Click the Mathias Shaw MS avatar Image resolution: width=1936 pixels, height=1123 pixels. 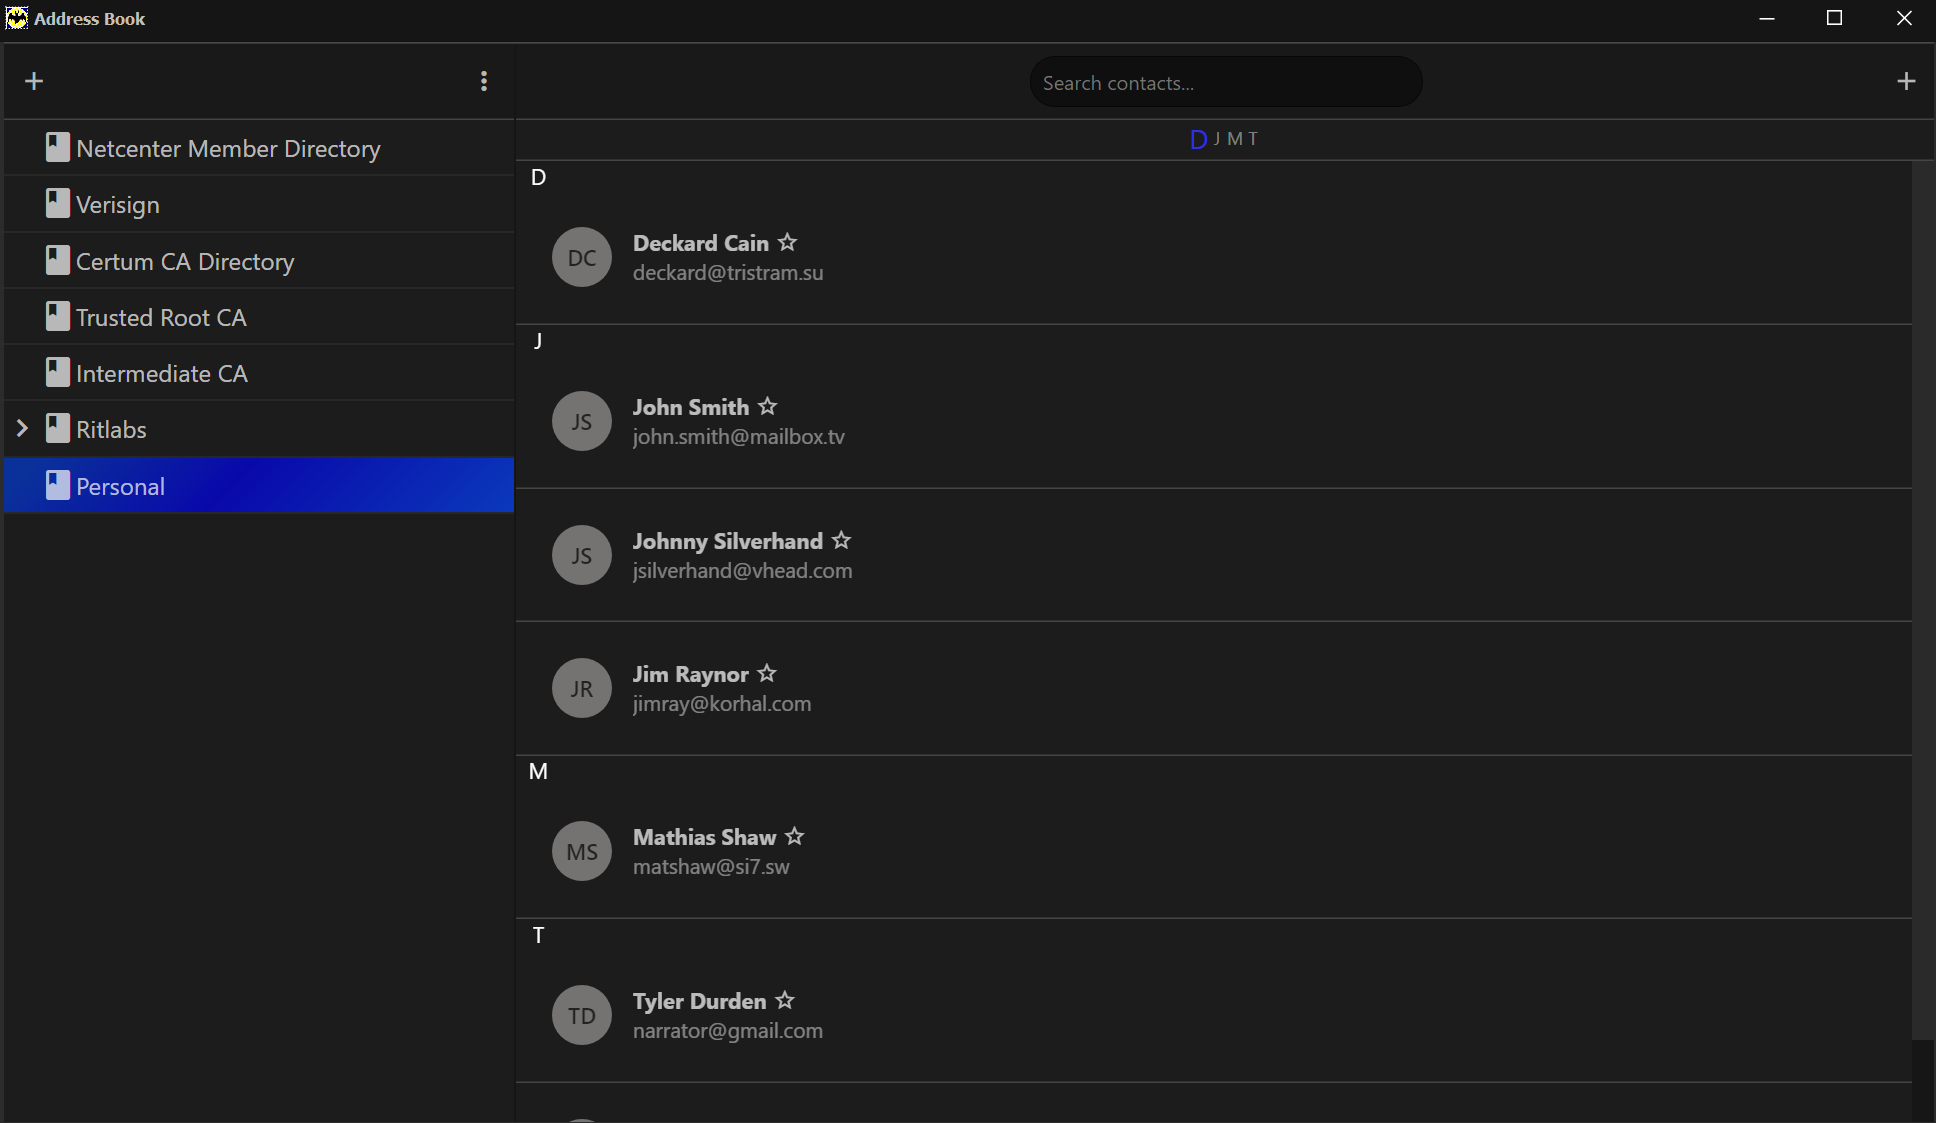pos(582,851)
